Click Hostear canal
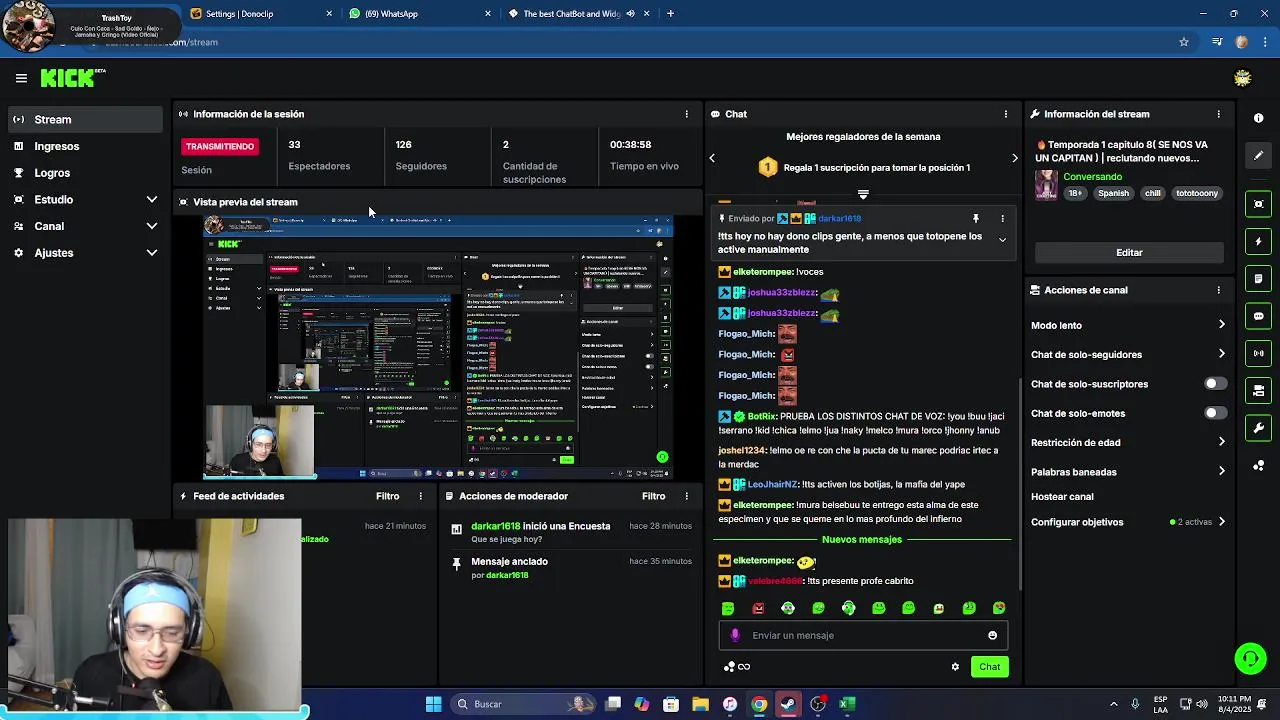Screen dimensions: 1280x720 tap(1062, 497)
